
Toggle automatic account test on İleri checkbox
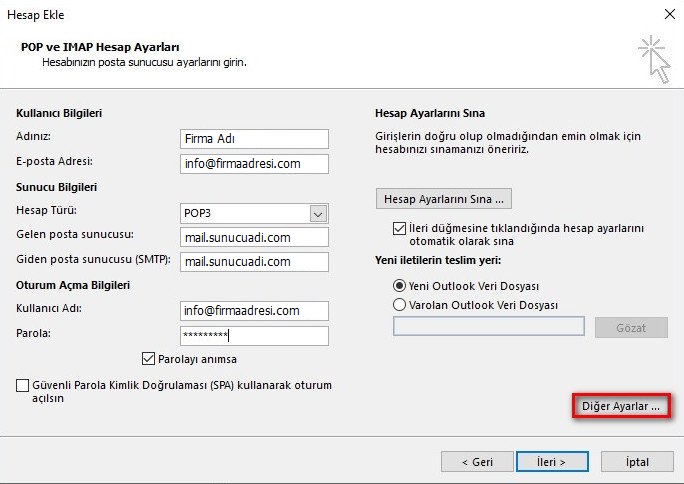(x=399, y=228)
